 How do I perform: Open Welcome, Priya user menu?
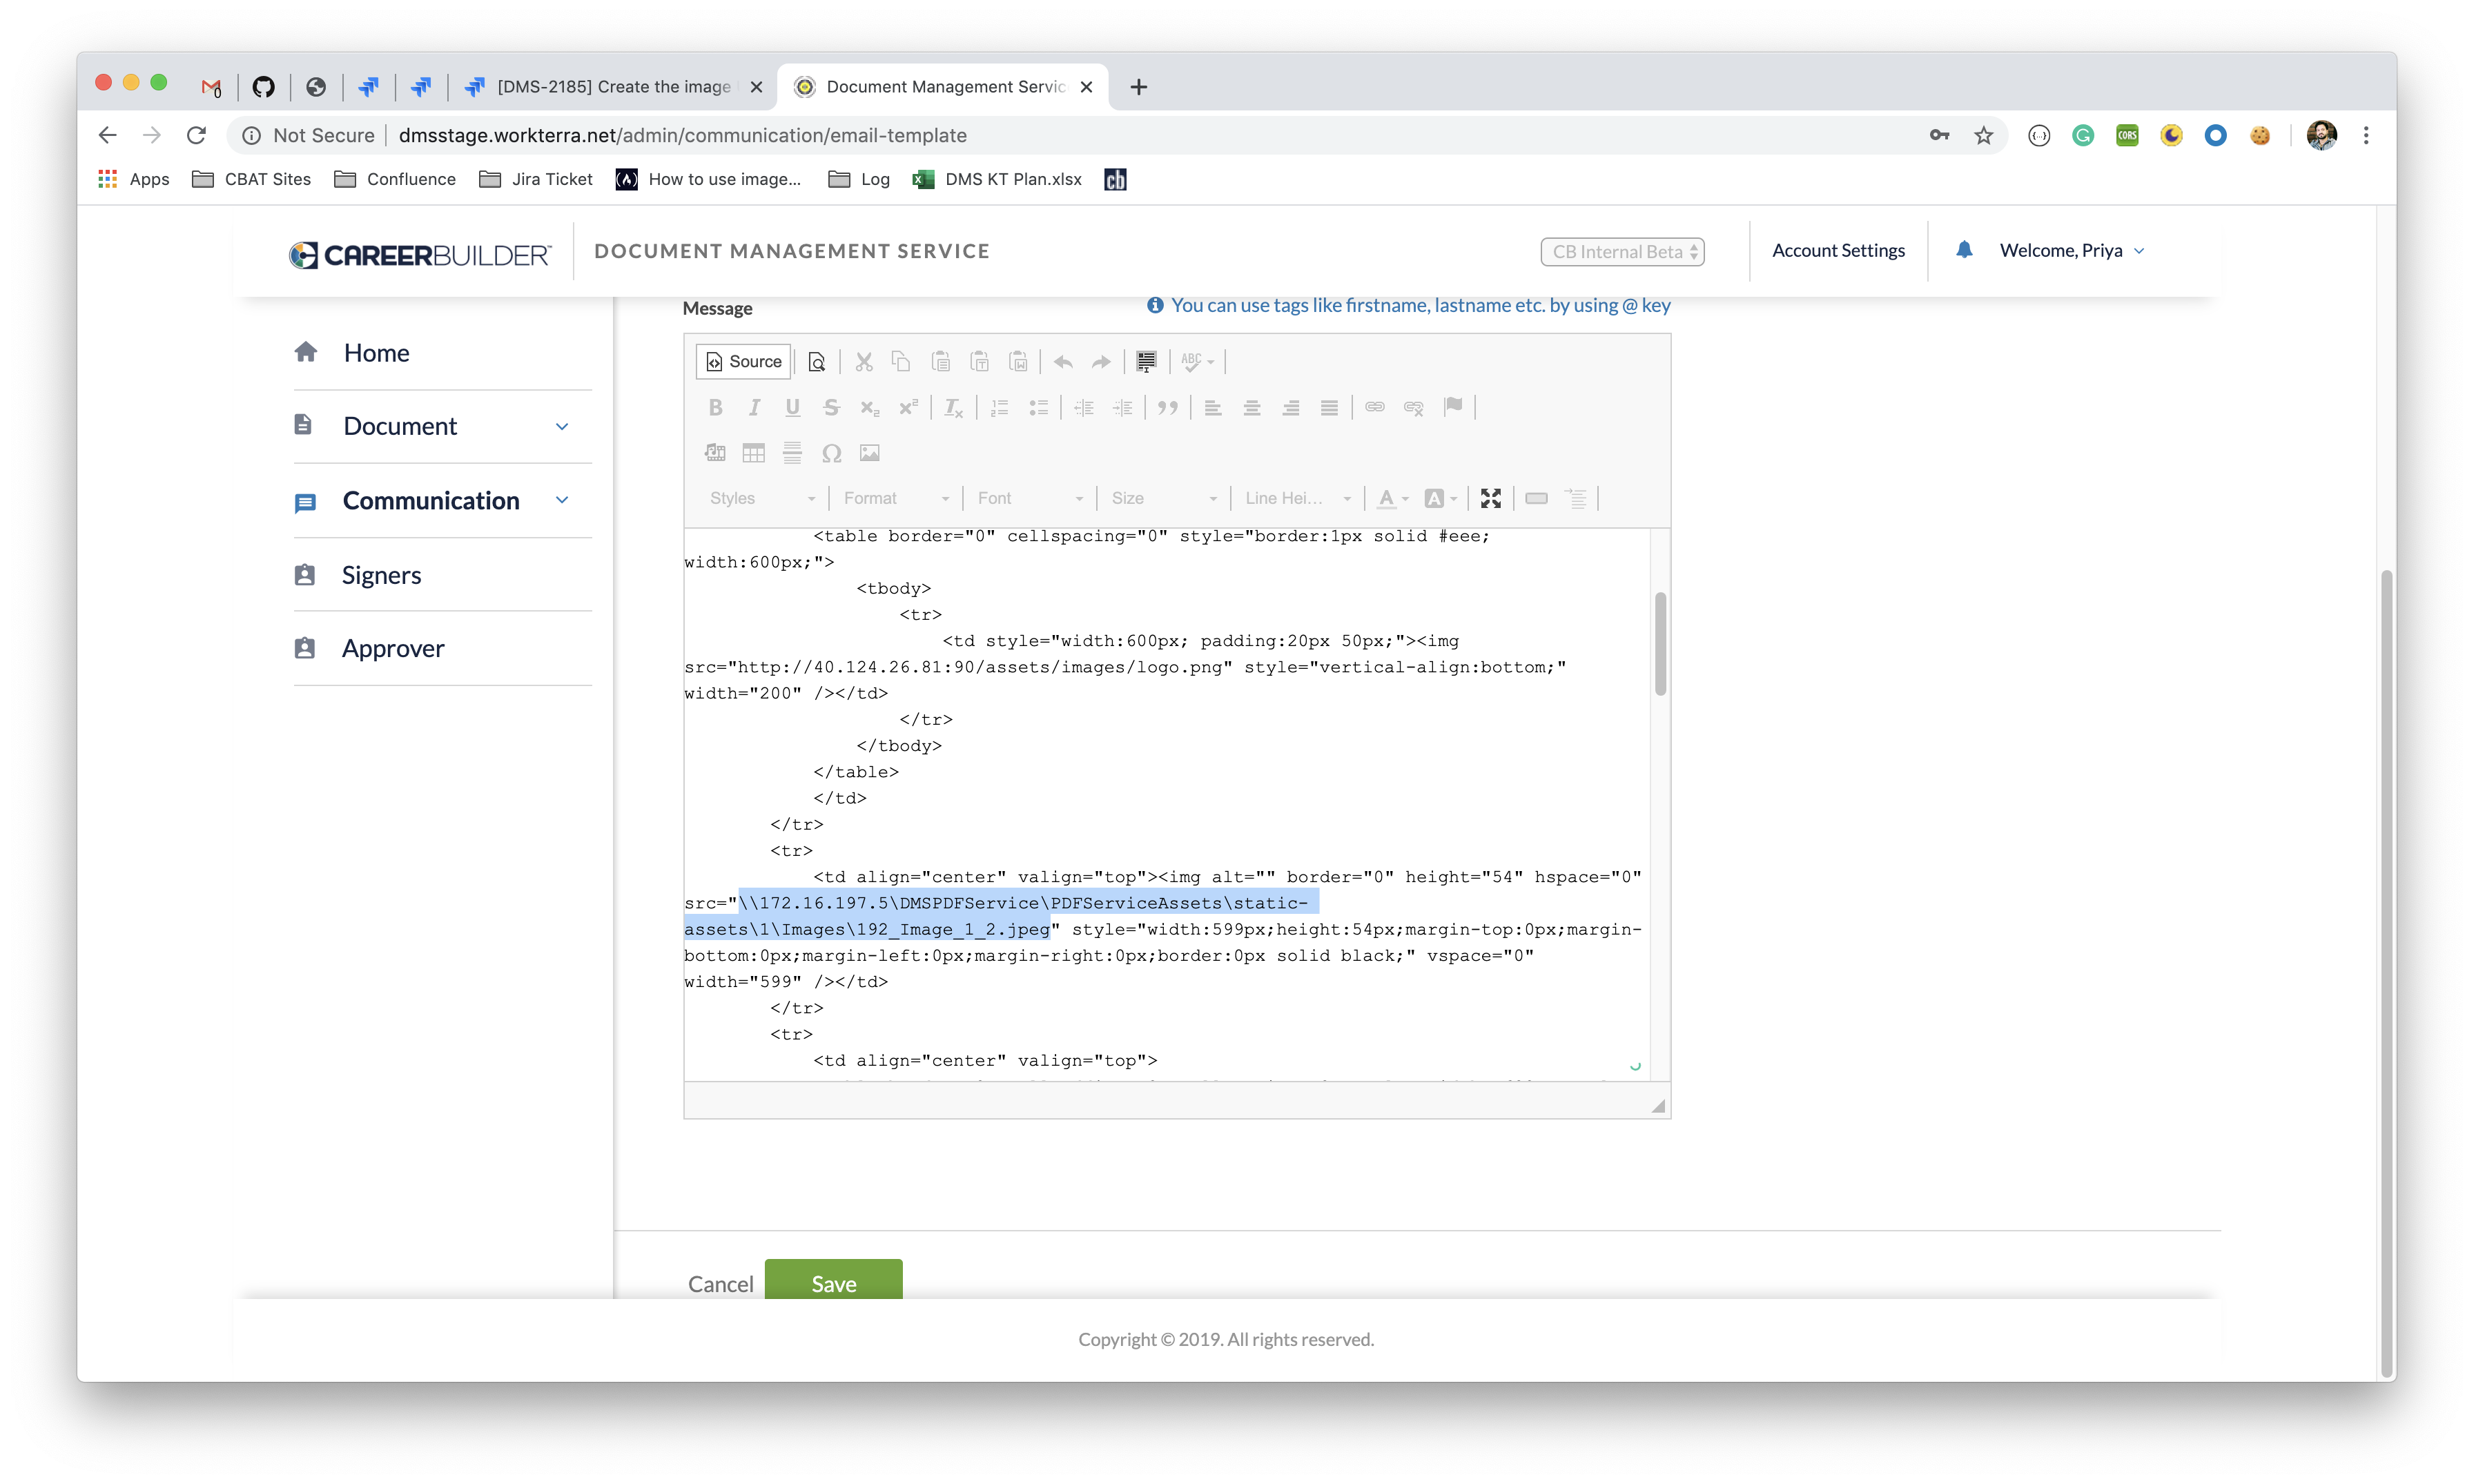2072,251
